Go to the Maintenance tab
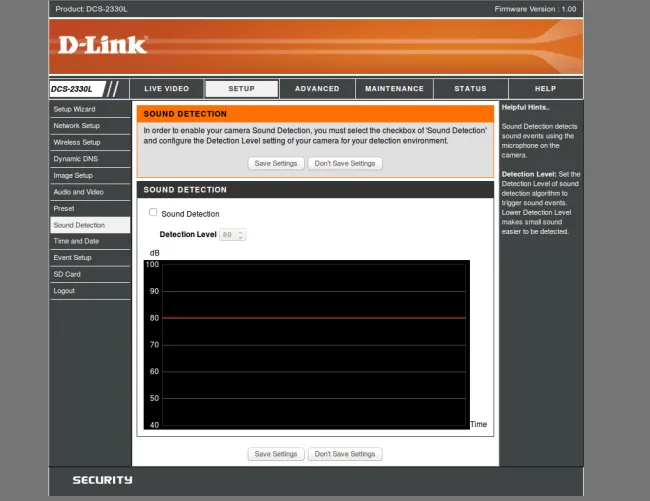The width and height of the screenshot is (650, 501). click(394, 89)
